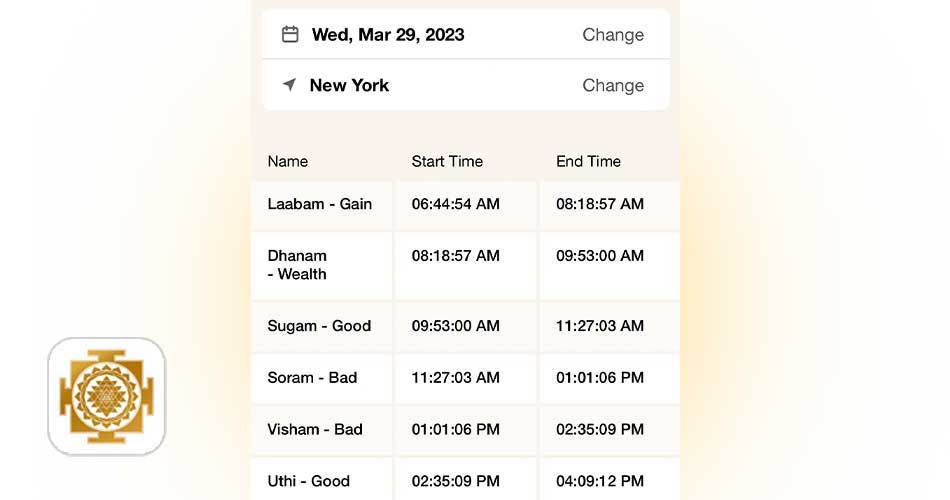Click the Name column header

click(288, 161)
